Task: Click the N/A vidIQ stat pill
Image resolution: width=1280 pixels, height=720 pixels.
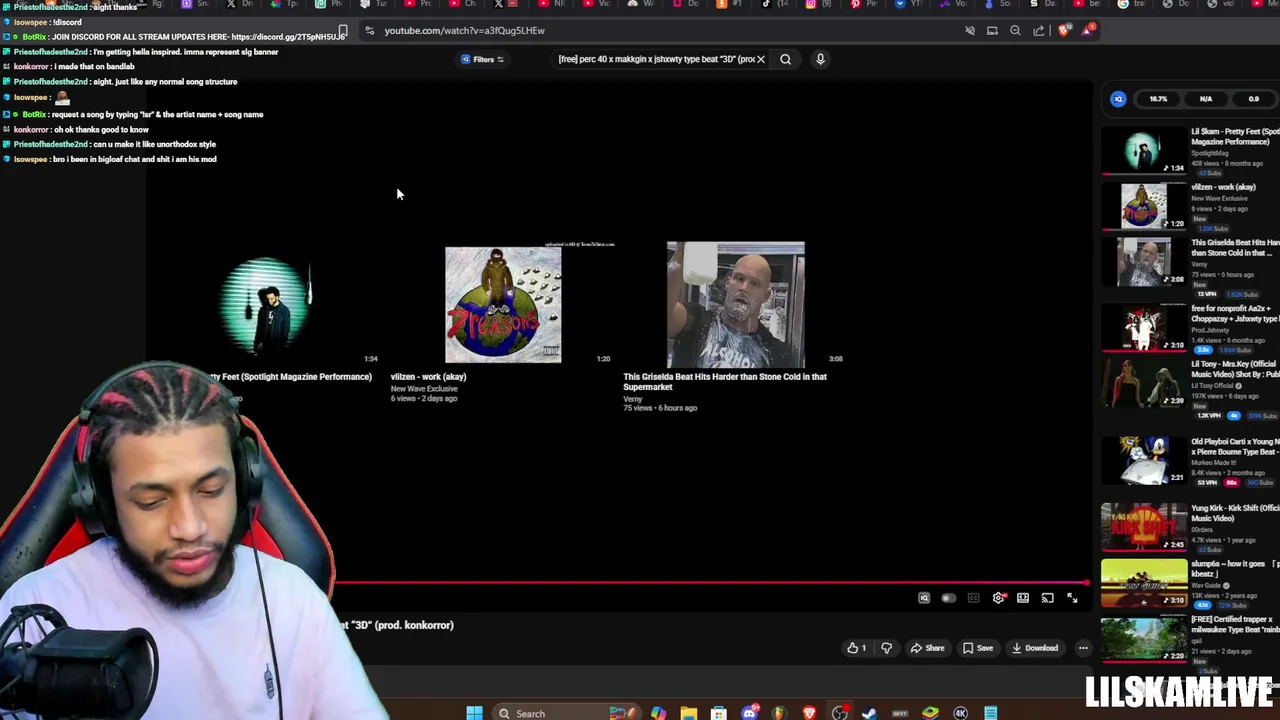Action: click(x=1206, y=99)
